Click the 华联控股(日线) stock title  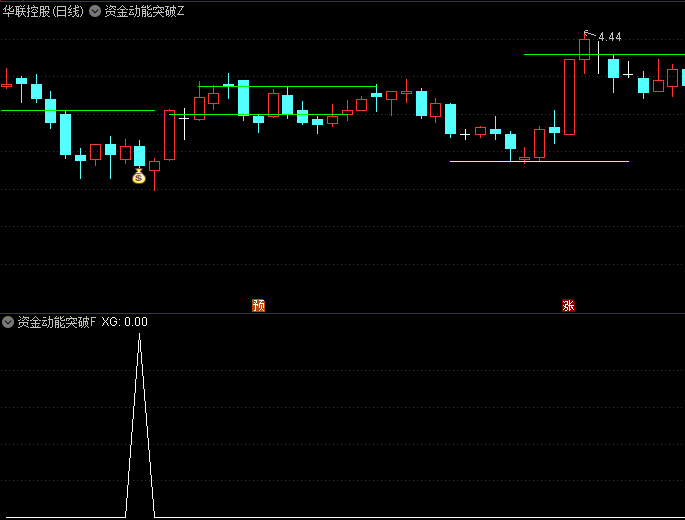(x=43, y=11)
